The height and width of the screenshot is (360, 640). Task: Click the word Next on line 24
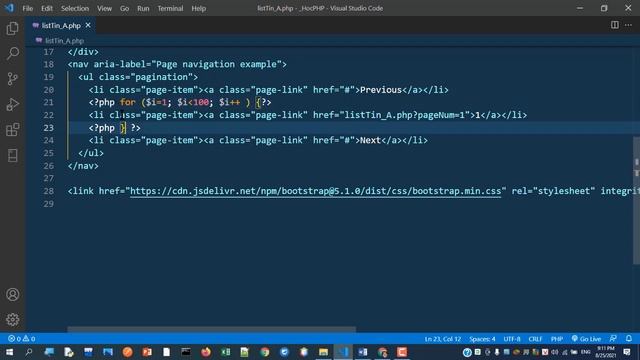[x=370, y=140]
